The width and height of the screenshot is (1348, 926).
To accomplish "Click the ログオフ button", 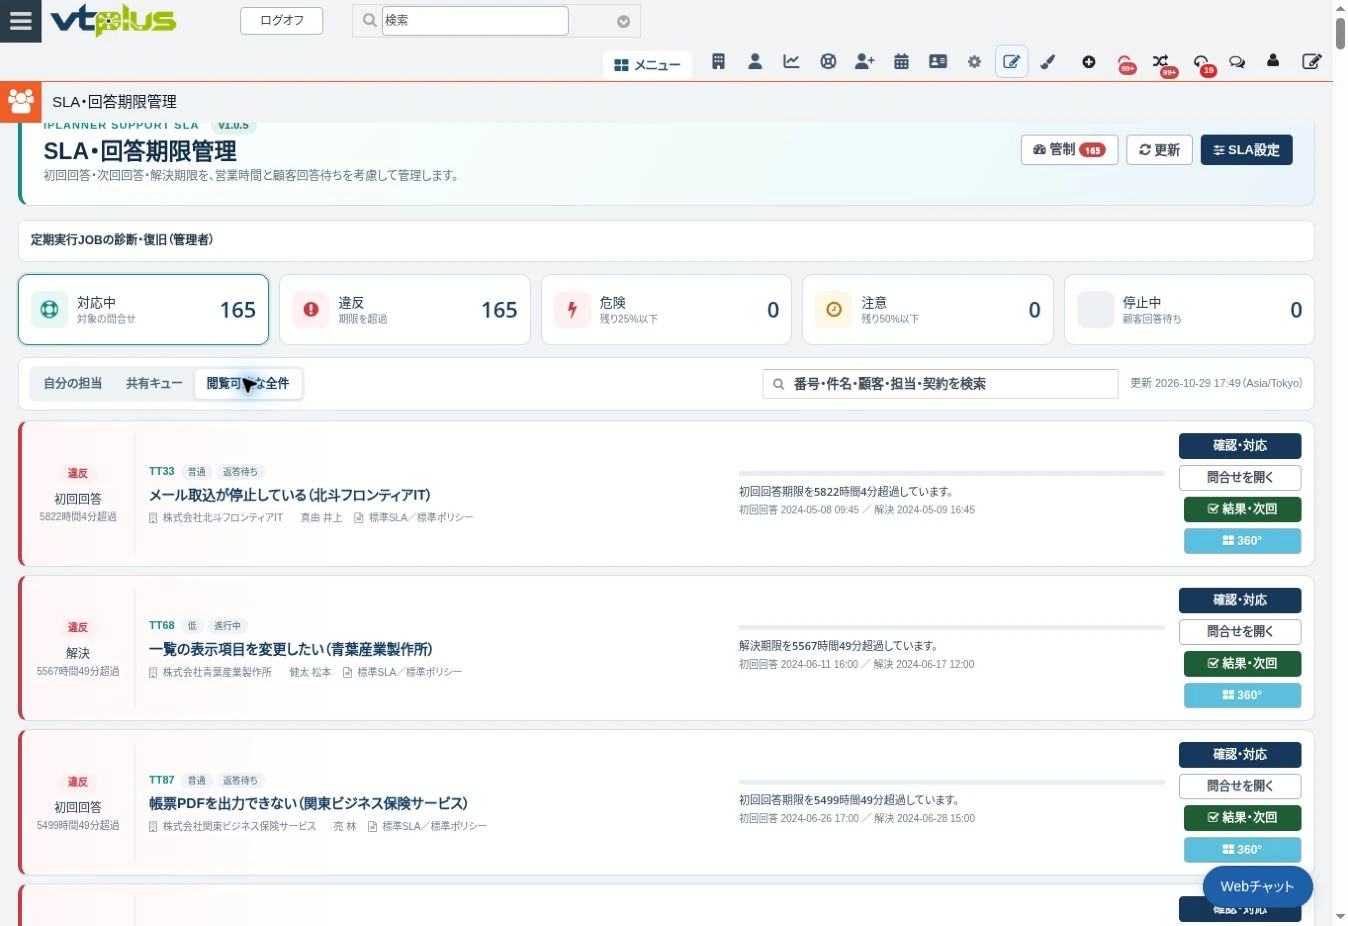I will point(282,21).
